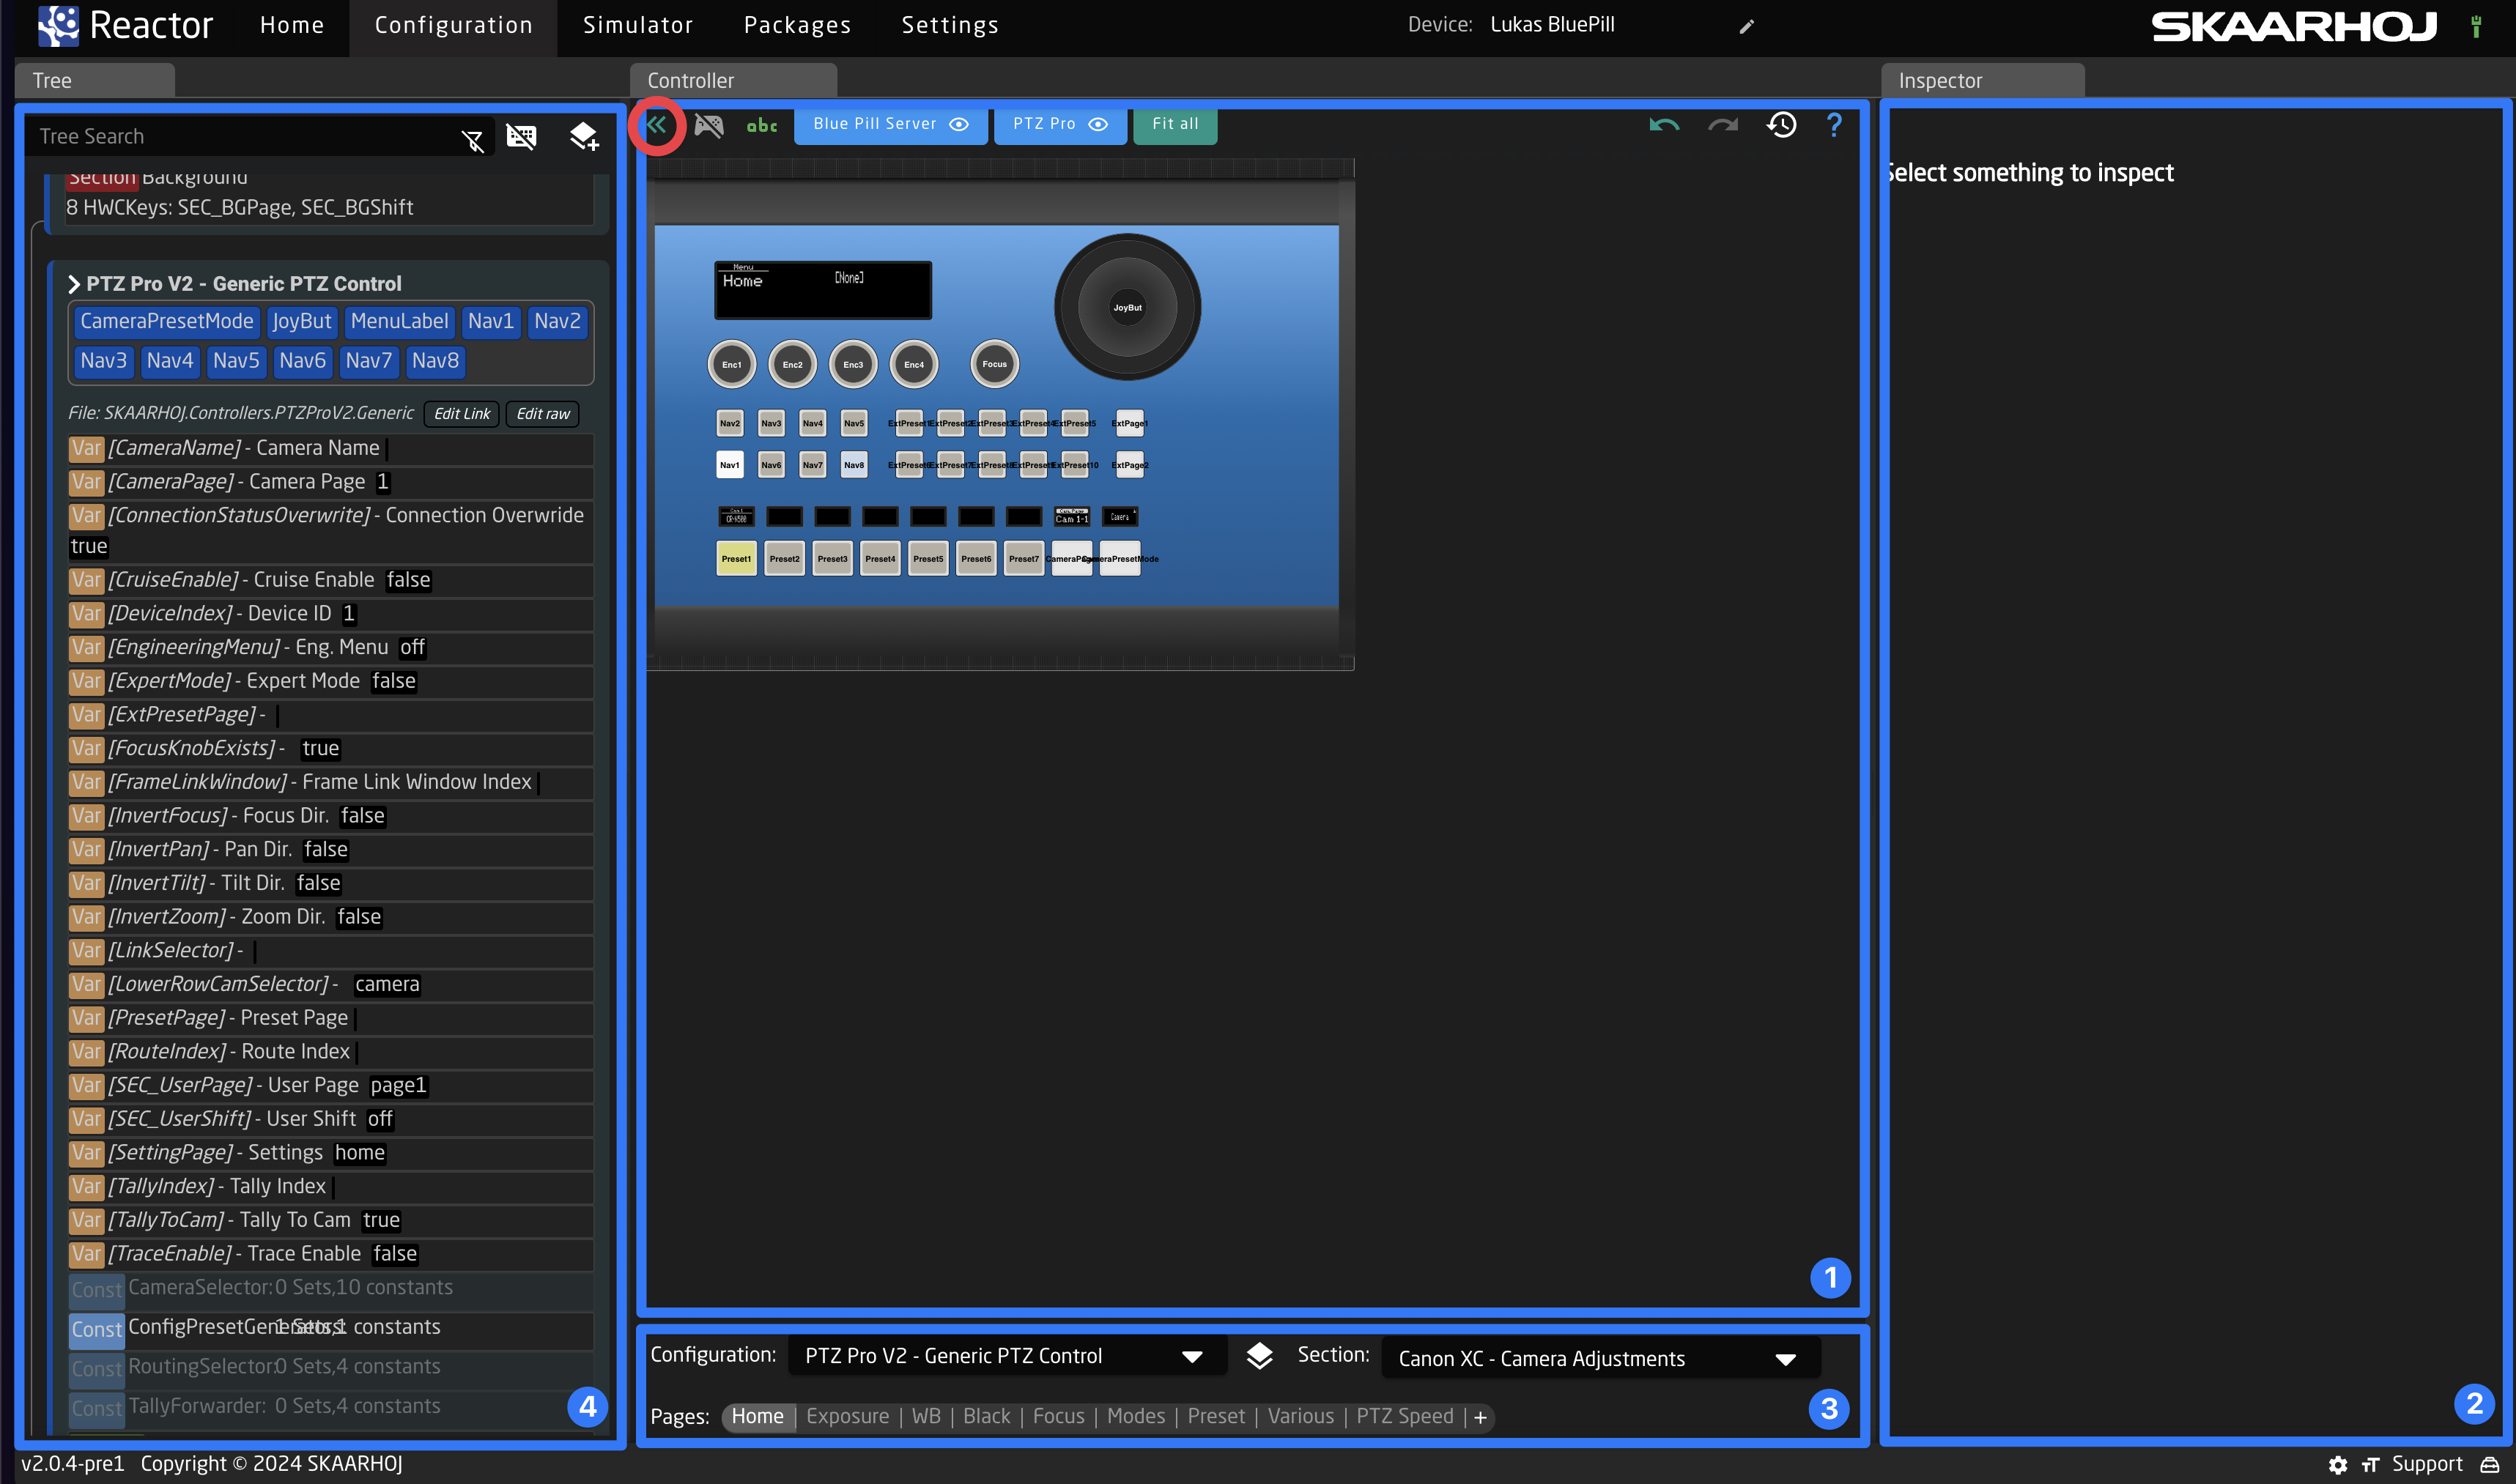Viewport: 2516px width, 1484px height.
Task: Click the history clock icon in Controller toolbar
Action: point(1781,124)
